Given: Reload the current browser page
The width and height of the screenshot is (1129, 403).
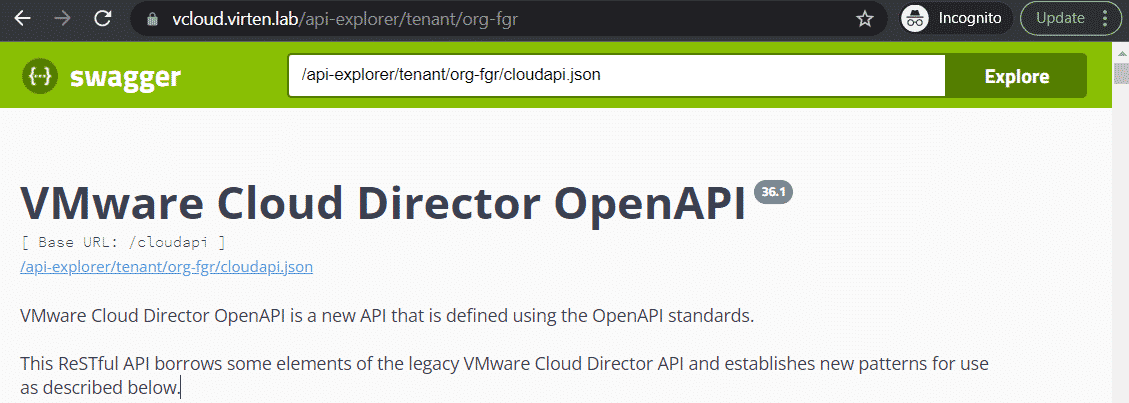Looking at the screenshot, I should (x=103, y=19).
